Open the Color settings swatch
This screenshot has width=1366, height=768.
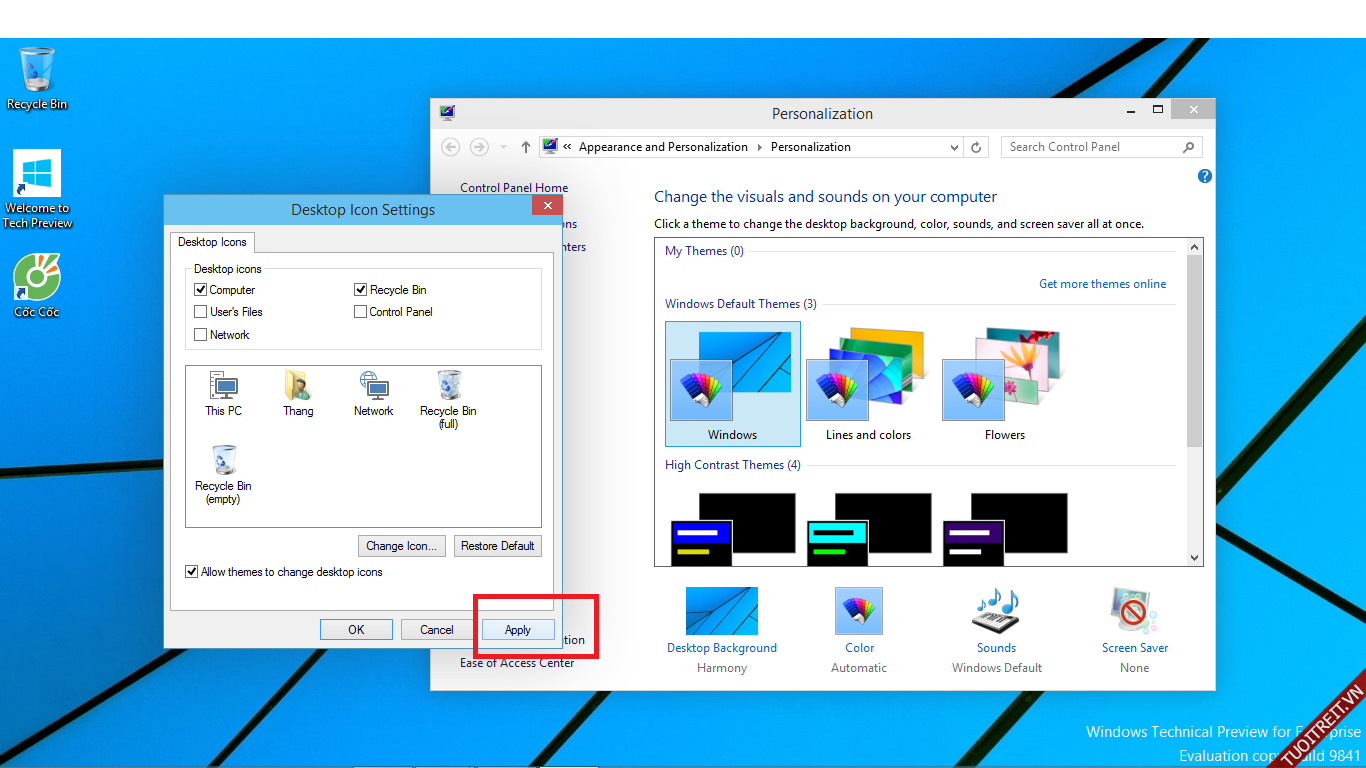(x=859, y=612)
